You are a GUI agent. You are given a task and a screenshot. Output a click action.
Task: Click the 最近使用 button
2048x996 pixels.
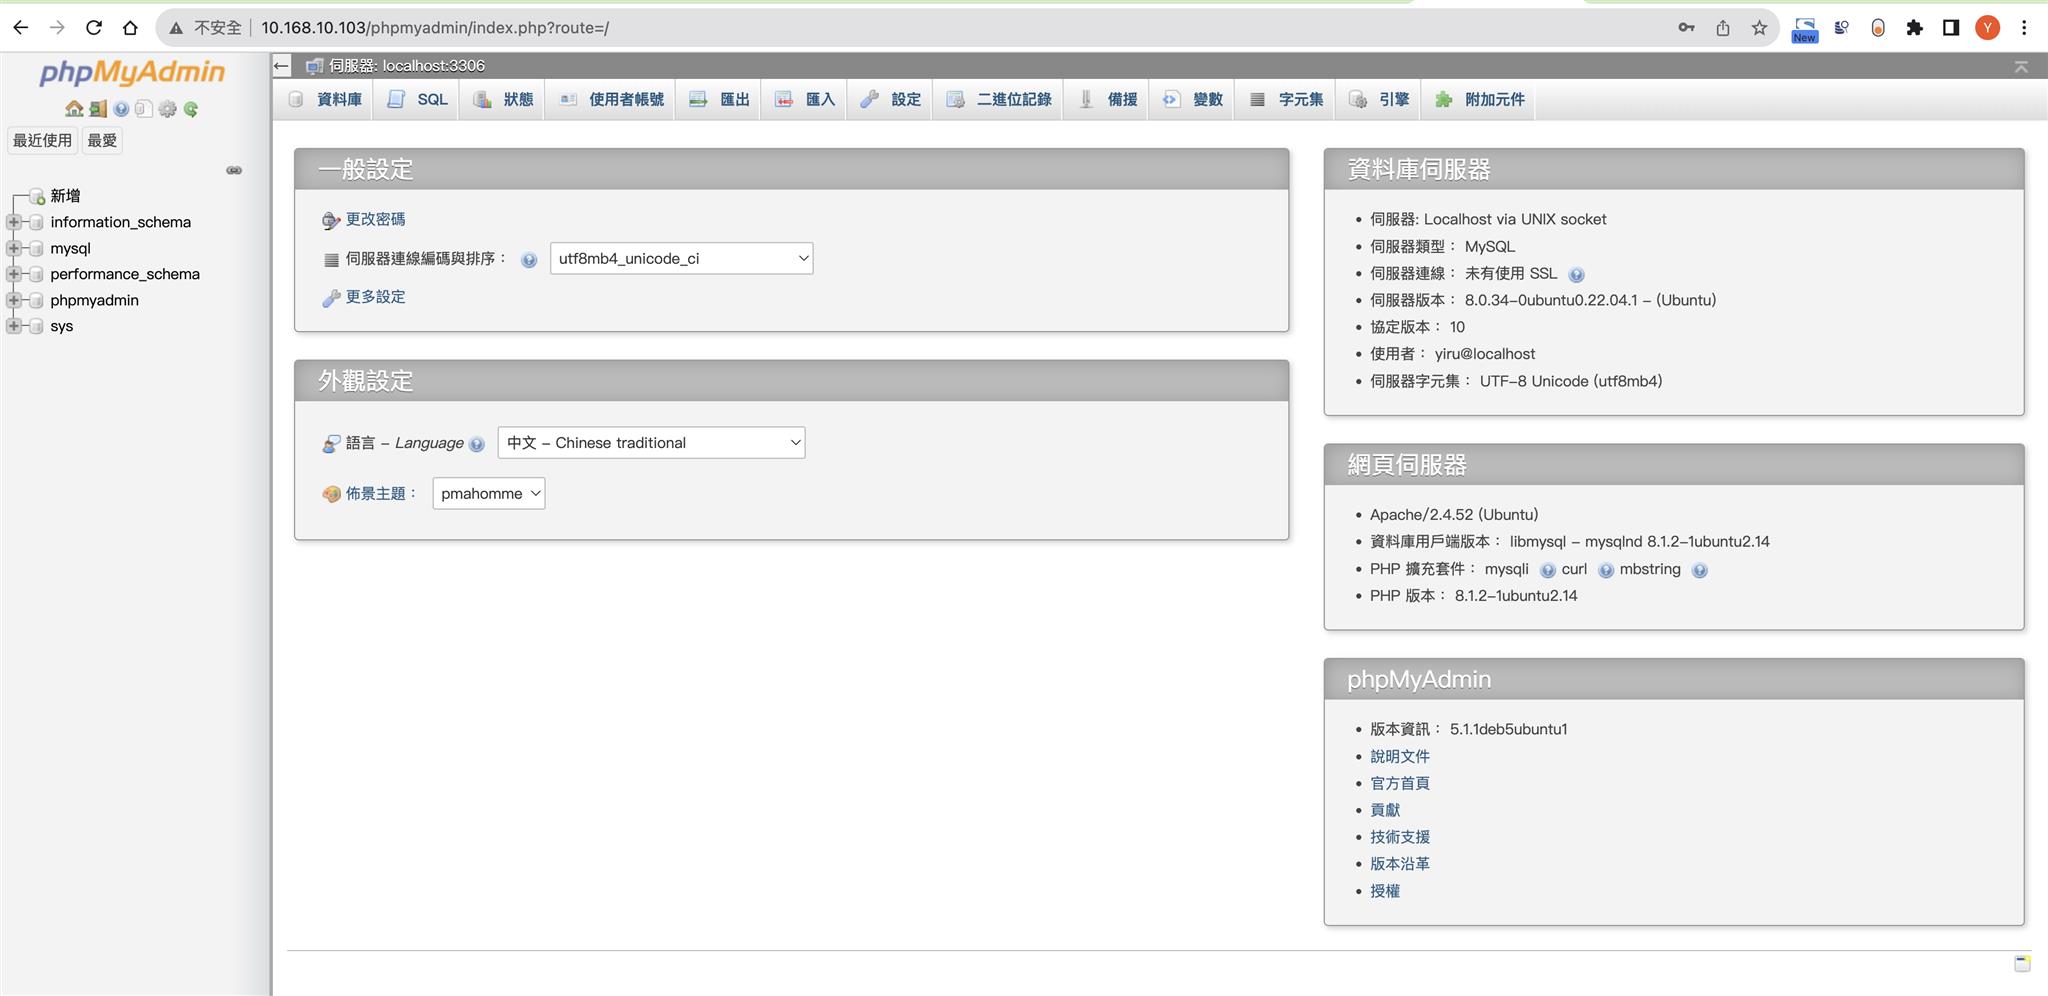(42, 140)
